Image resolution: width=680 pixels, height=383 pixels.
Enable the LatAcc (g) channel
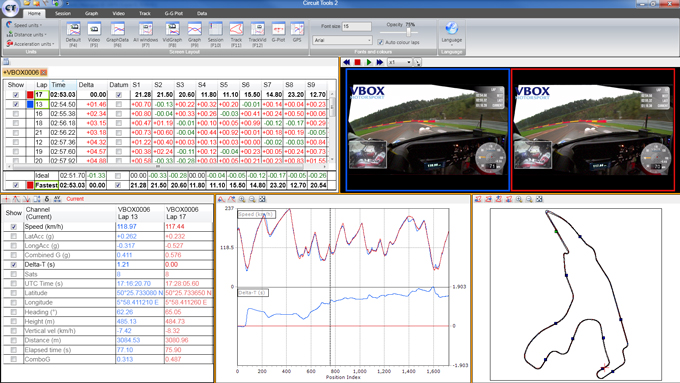tap(14, 236)
